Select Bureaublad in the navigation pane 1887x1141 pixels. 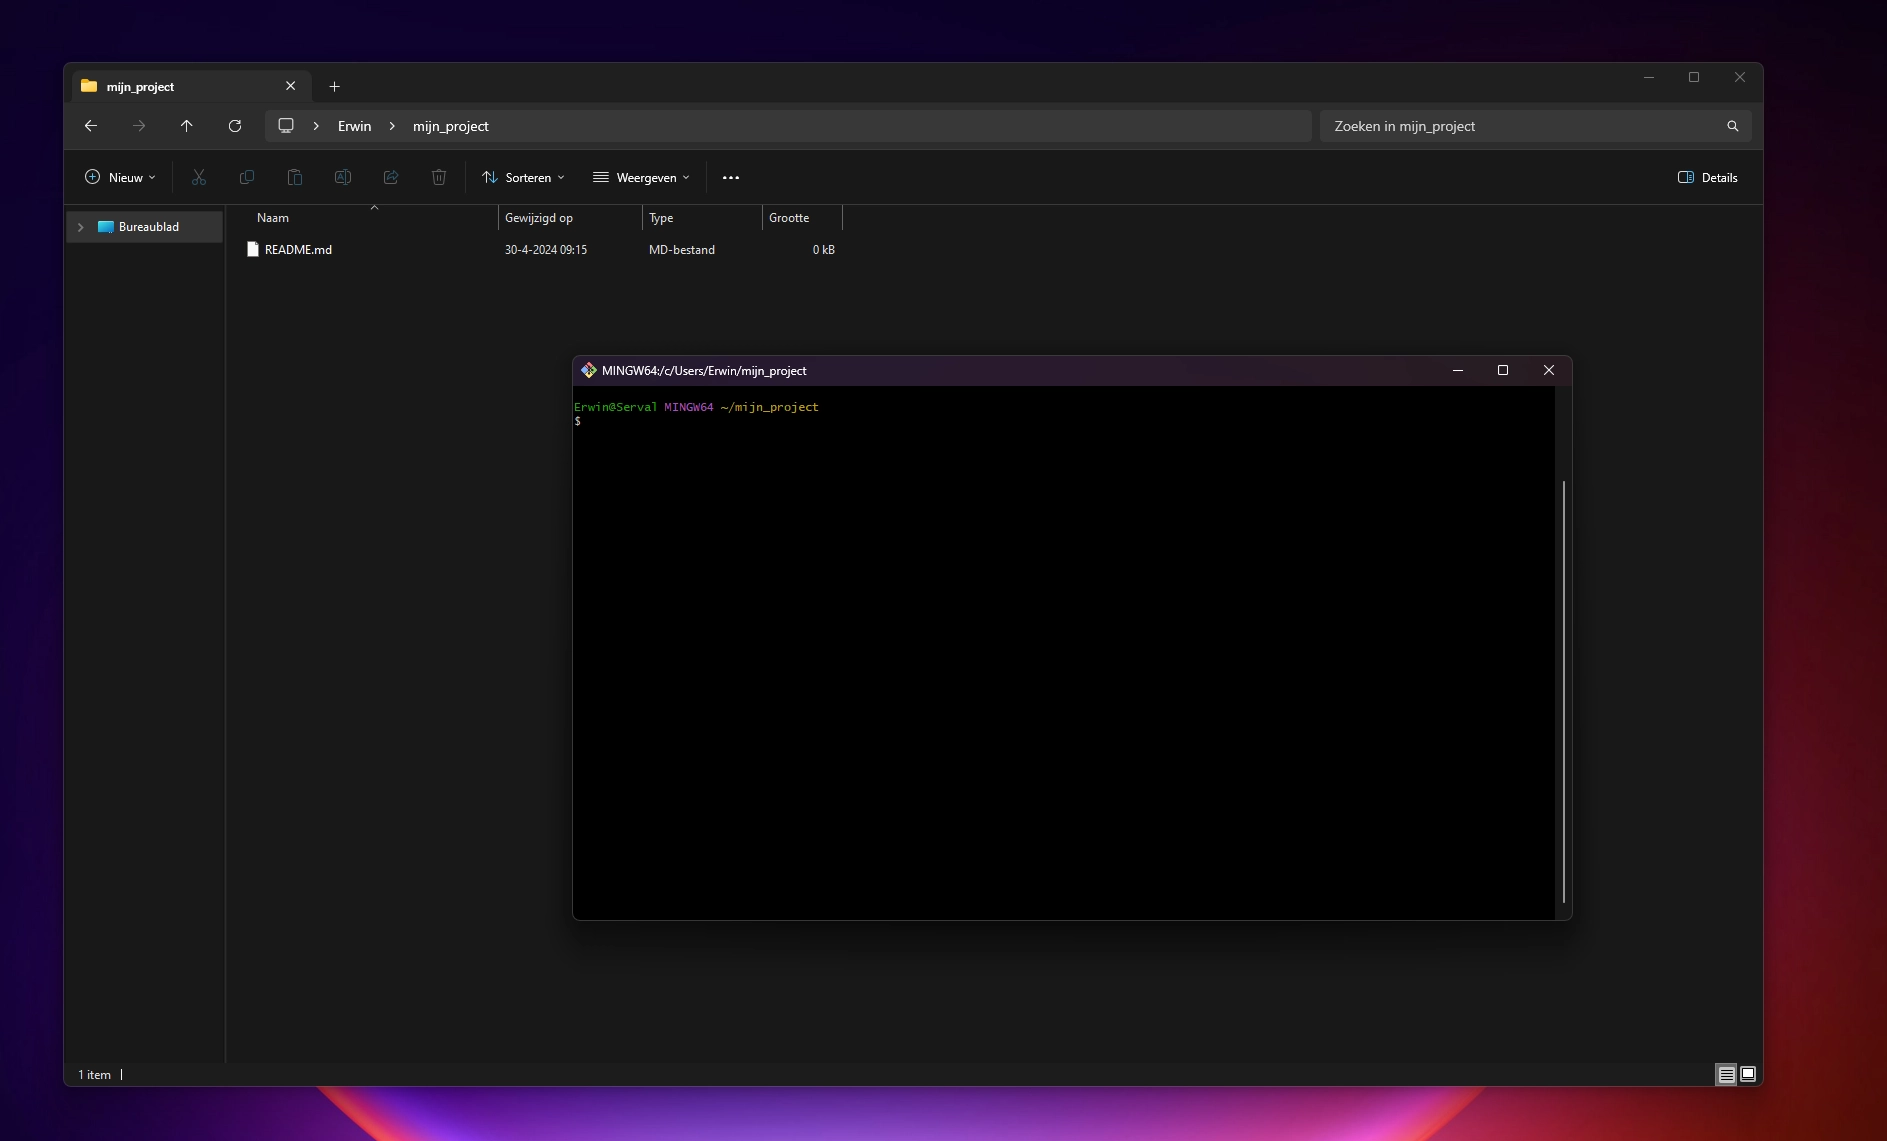tap(145, 227)
